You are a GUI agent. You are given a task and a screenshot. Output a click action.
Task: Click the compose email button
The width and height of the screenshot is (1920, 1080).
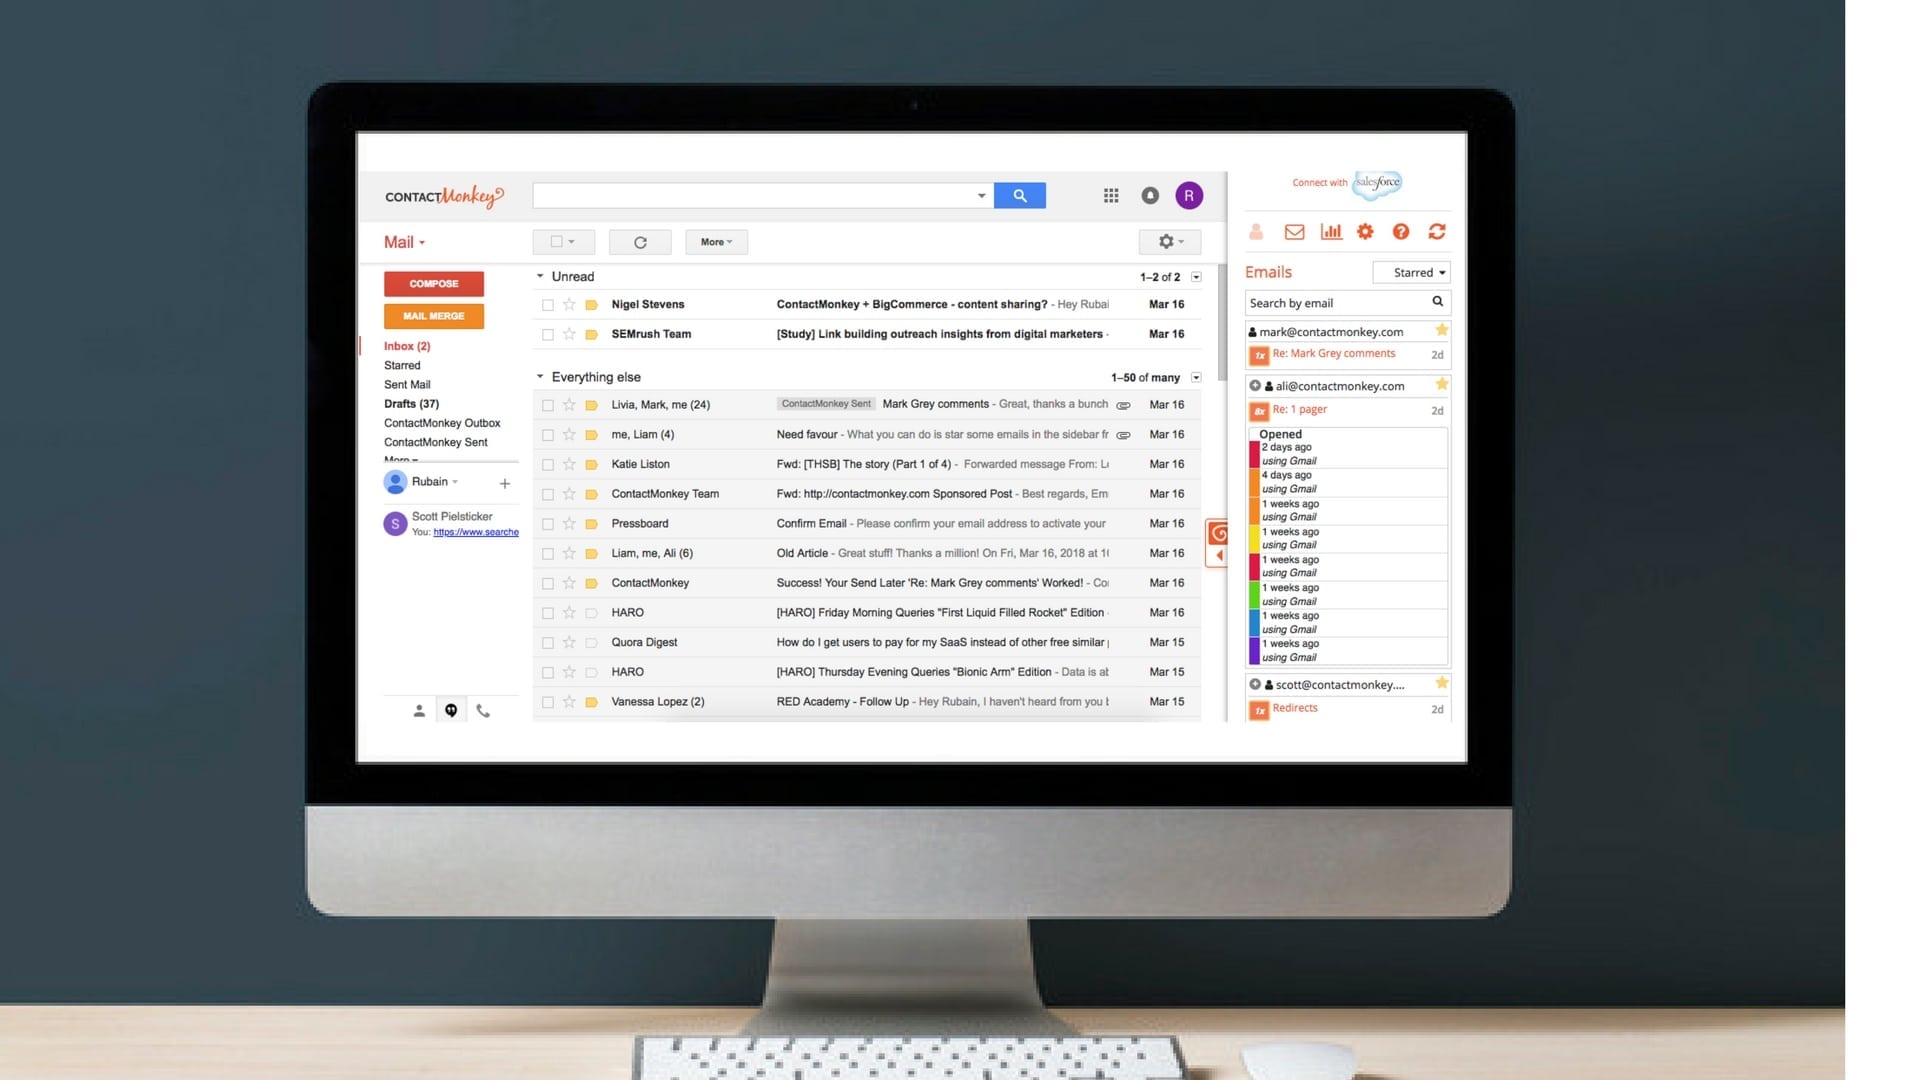coord(434,282)
